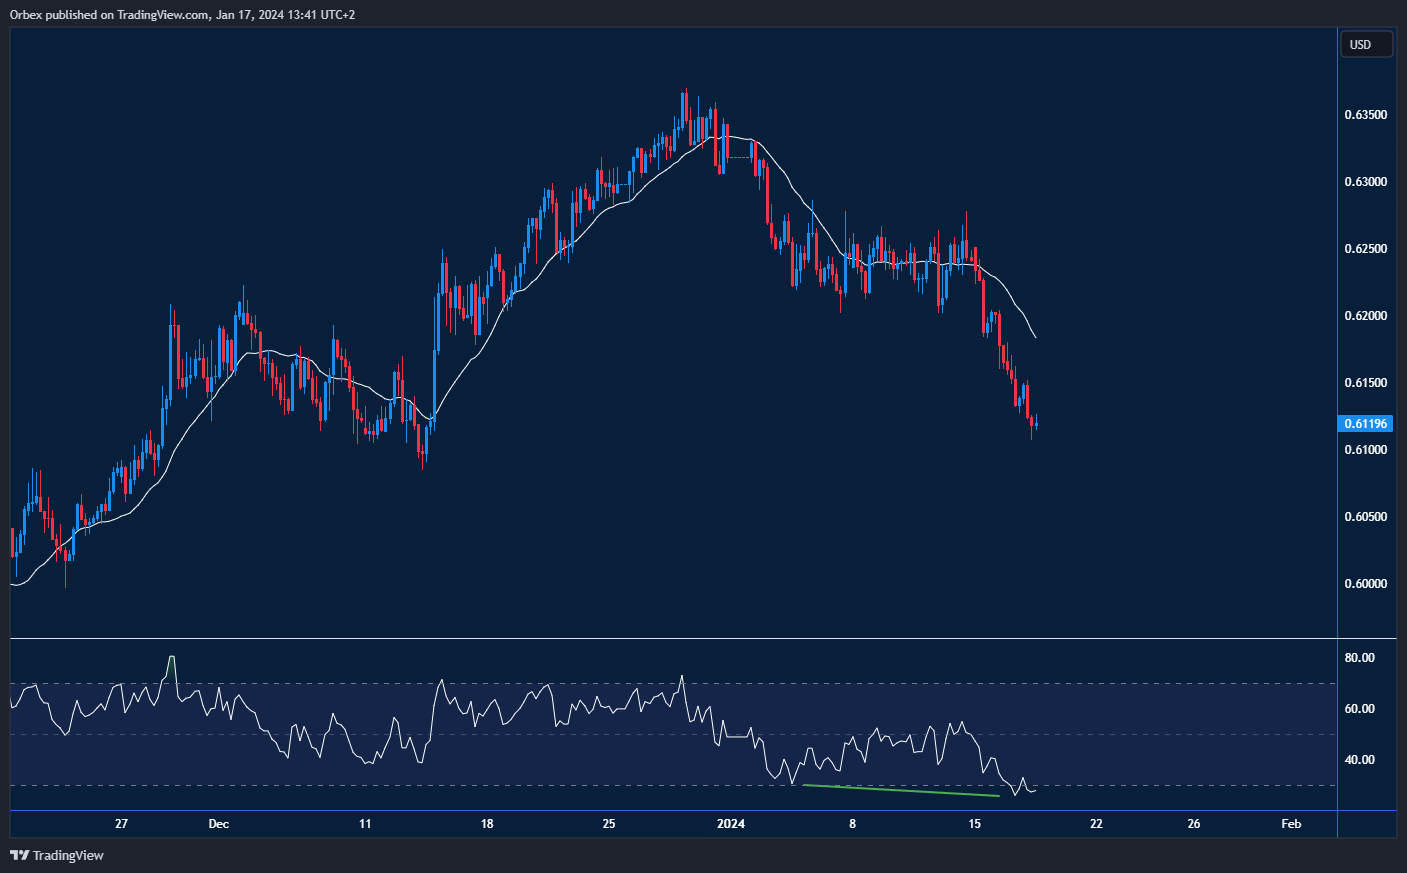1407x873 pixels.
Task: Click the 80.00 label on the RSI scale
Action: [x=1359, y=657]
